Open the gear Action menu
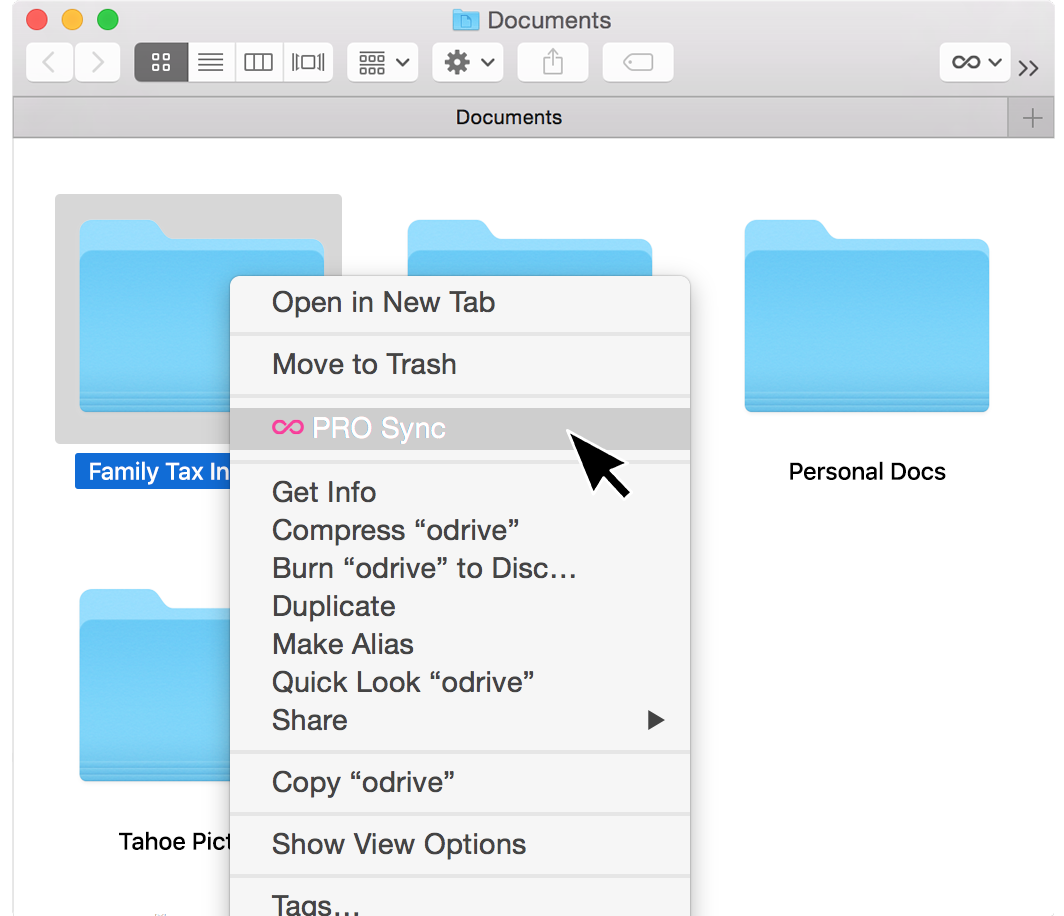Image resolution: width=1064 pixels, height=916 pixels. (468, 62)
